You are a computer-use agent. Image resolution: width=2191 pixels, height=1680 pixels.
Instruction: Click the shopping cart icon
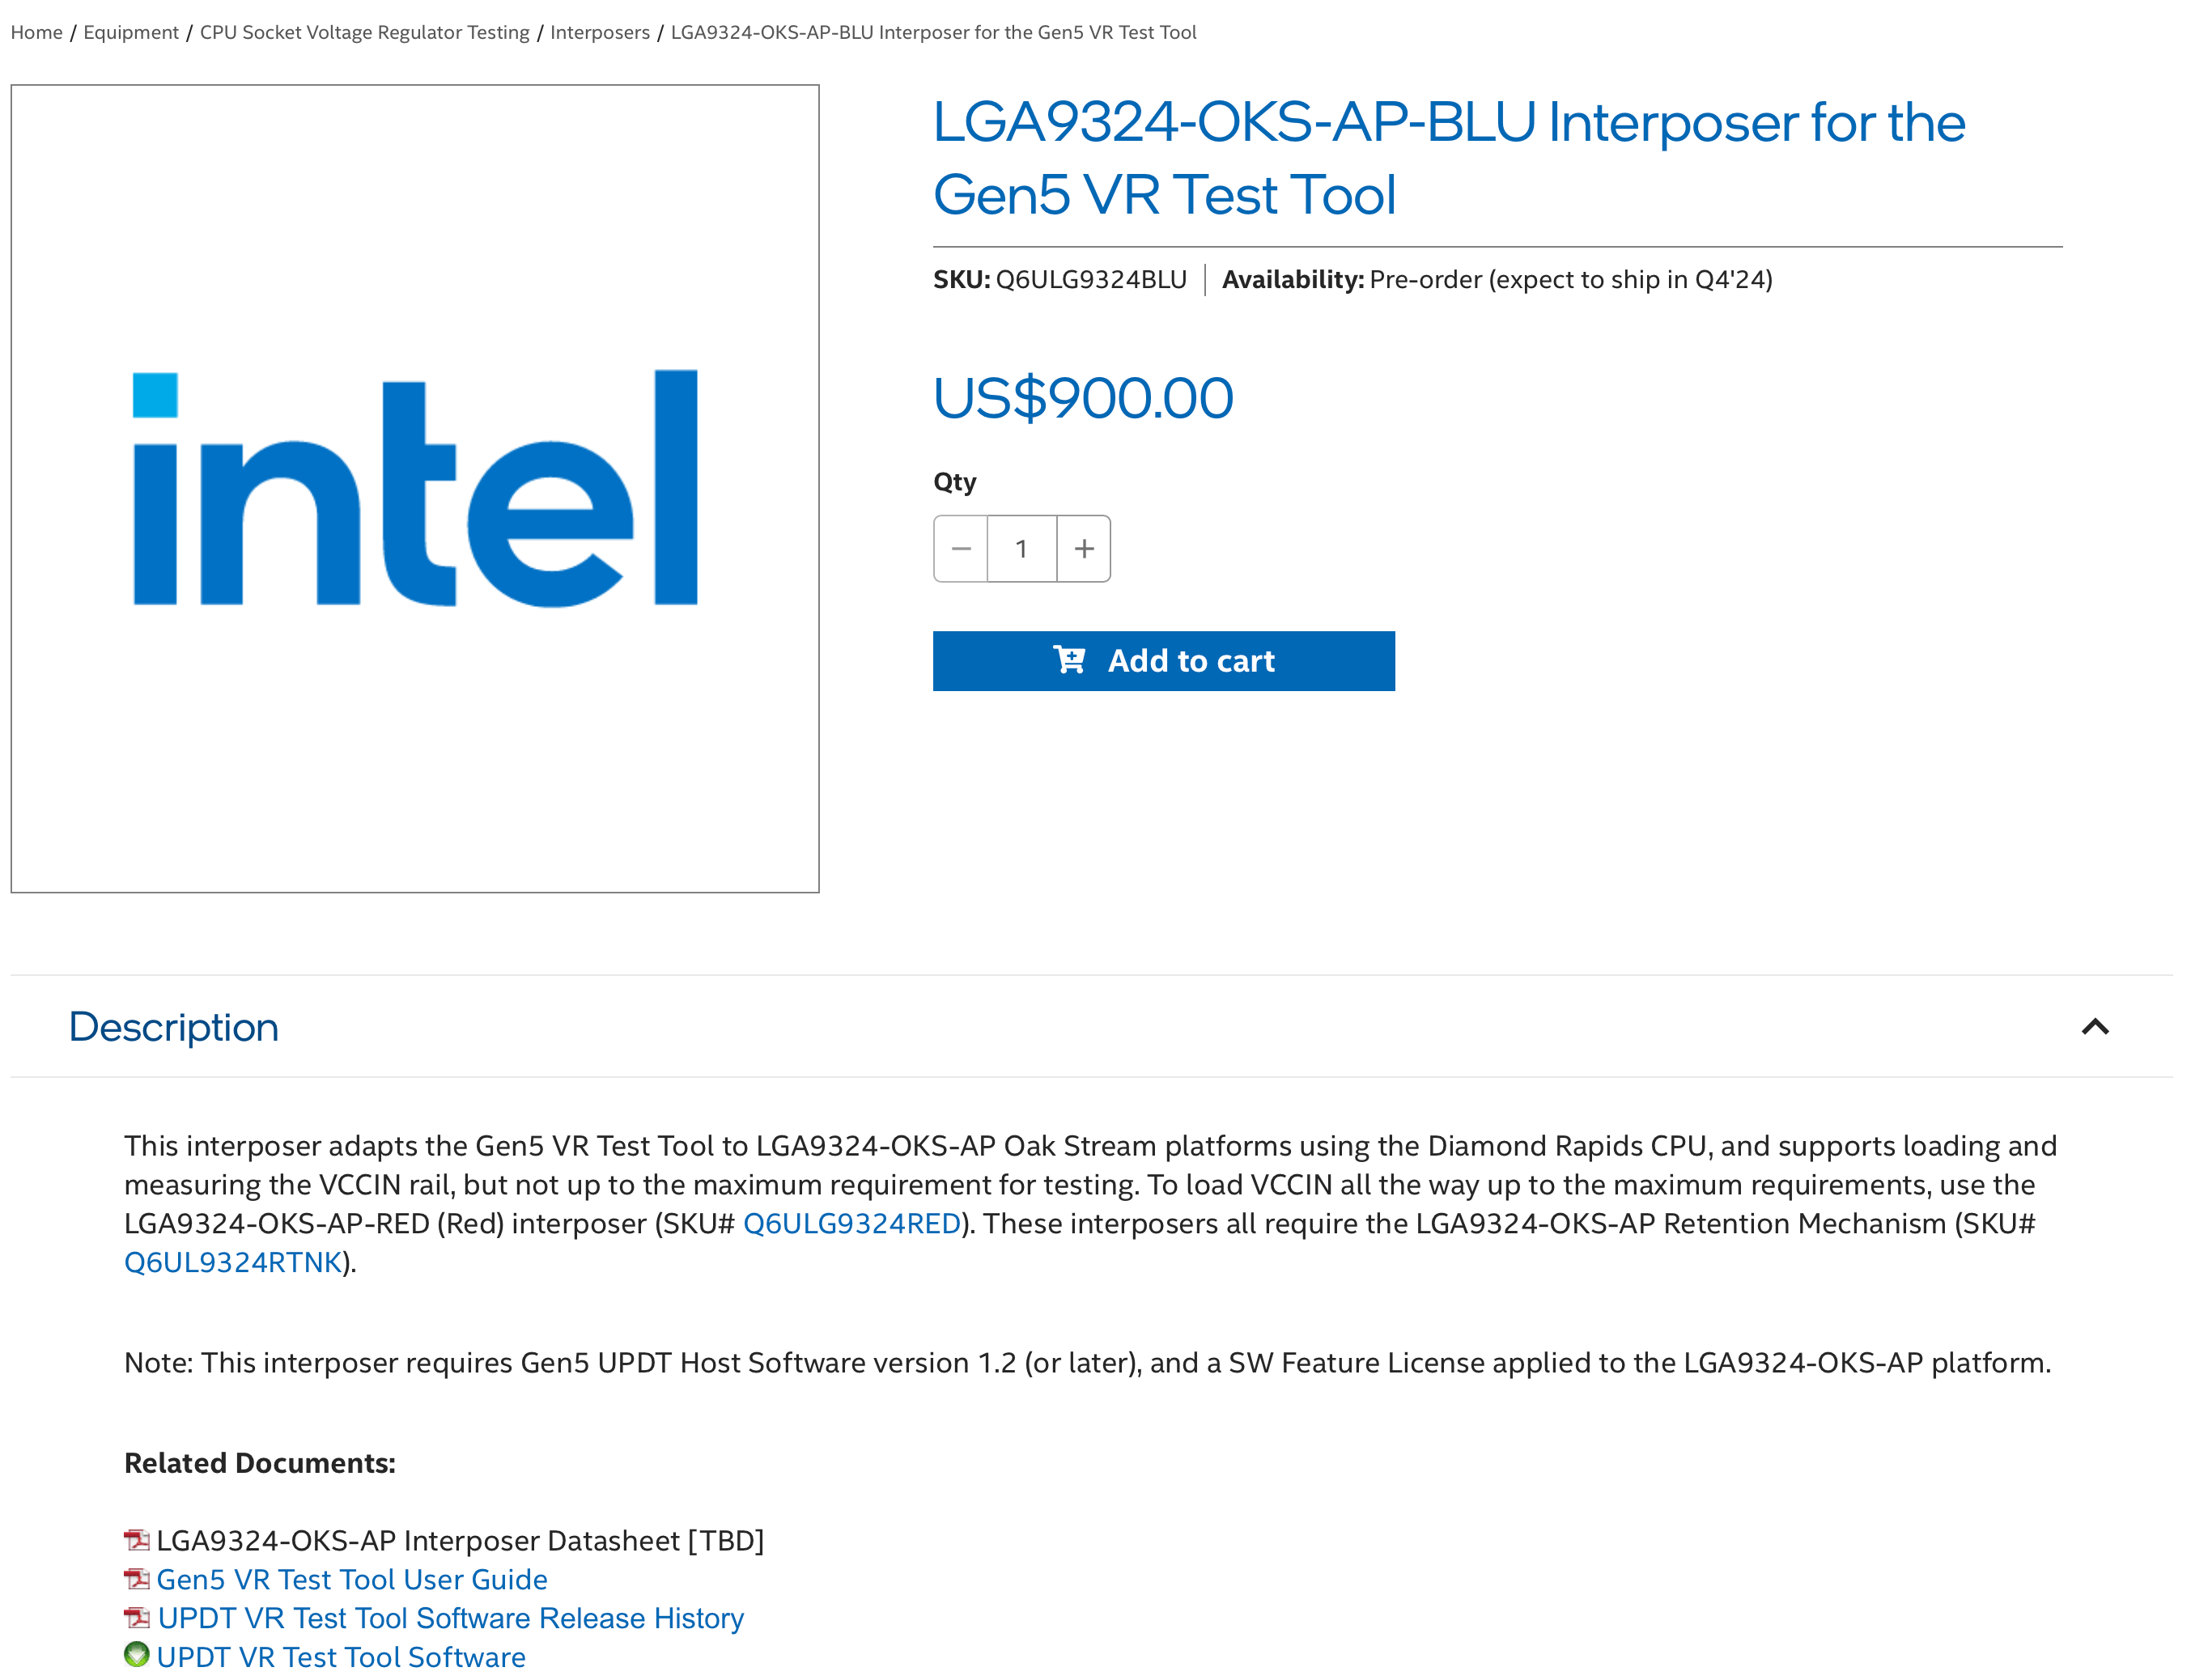click(x=1069, y=660)
